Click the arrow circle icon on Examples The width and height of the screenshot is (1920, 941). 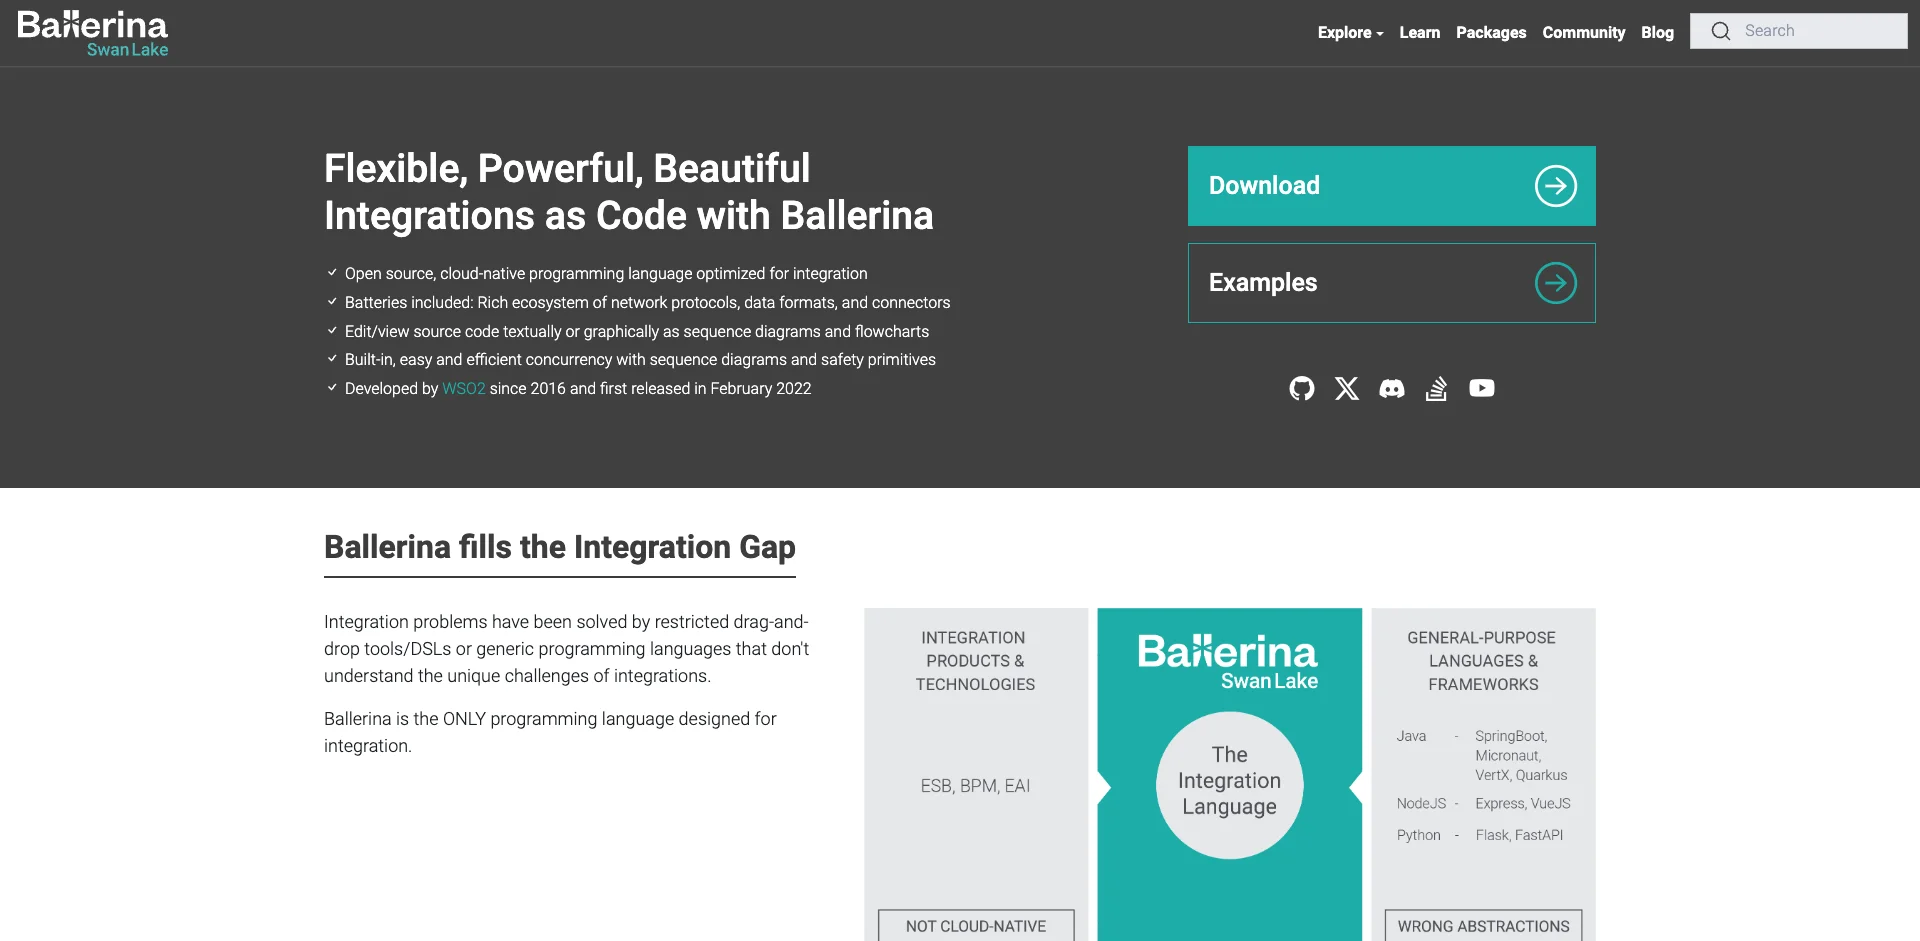pyautogui.click(x=1556, y=283)
